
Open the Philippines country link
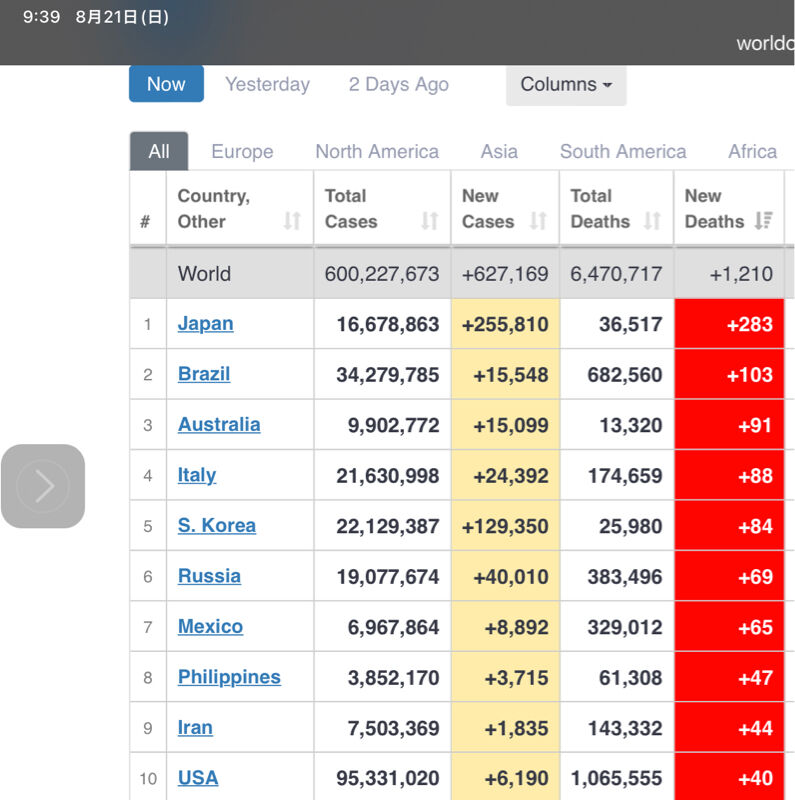(x=229, y=677)
